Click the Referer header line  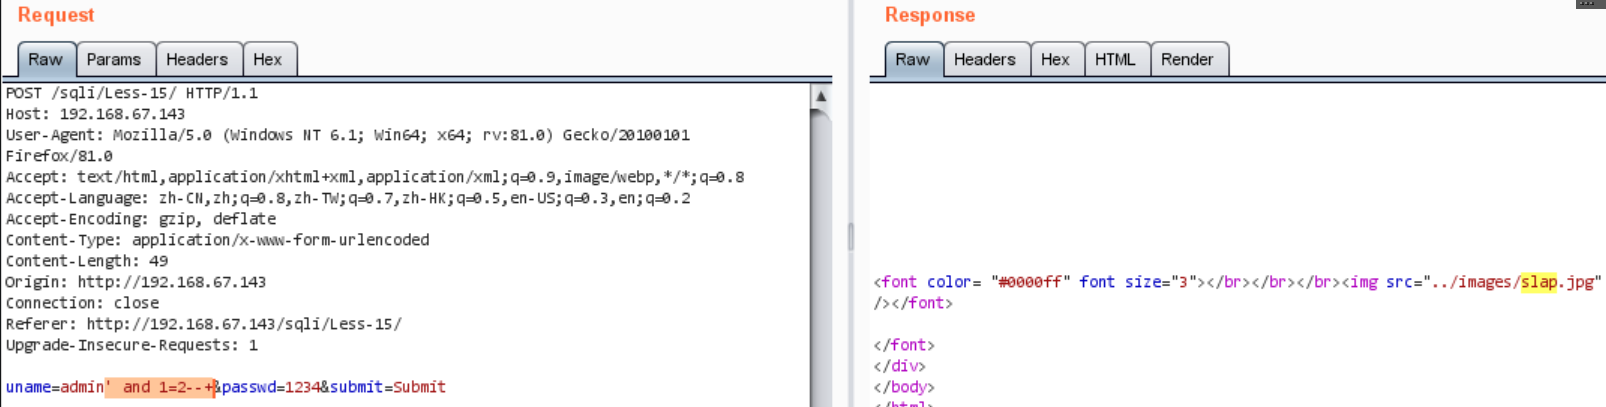coord(204,324)
